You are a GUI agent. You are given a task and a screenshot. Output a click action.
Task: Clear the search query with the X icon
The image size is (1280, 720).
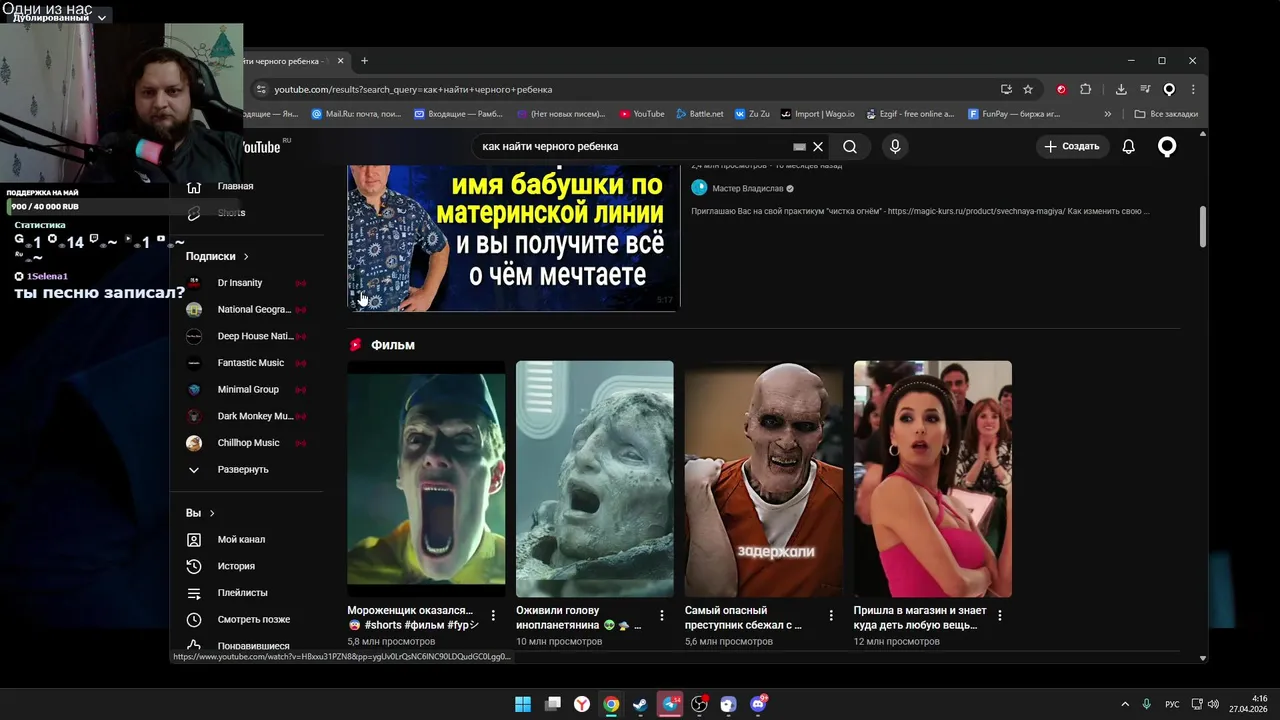pyautogui.click(x=818, y=147)
